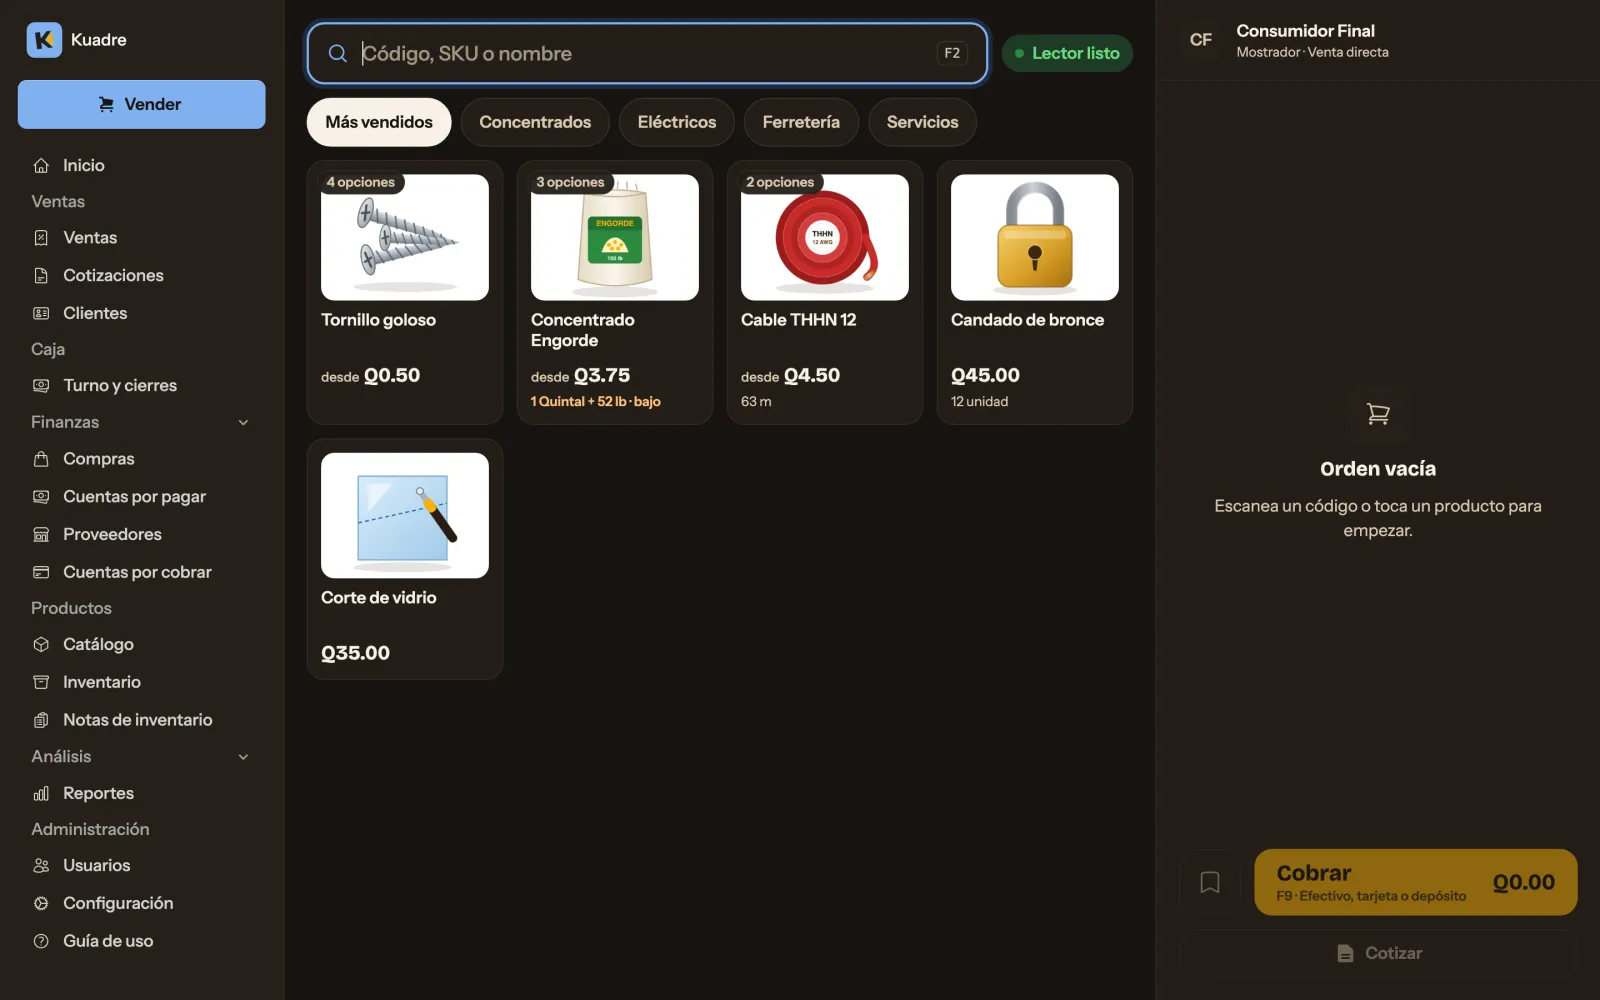
Task: Open Reportes bar chart icon
Action: 41,793
